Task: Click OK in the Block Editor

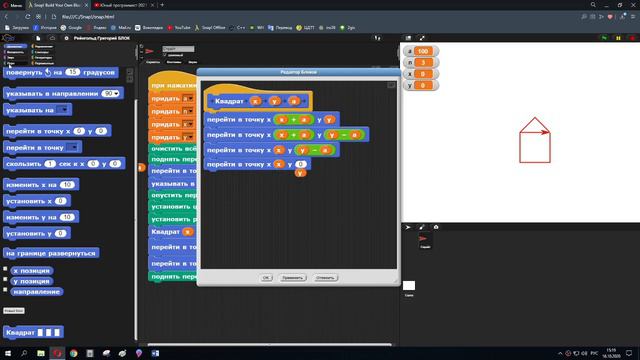Action: coord(266,278)
